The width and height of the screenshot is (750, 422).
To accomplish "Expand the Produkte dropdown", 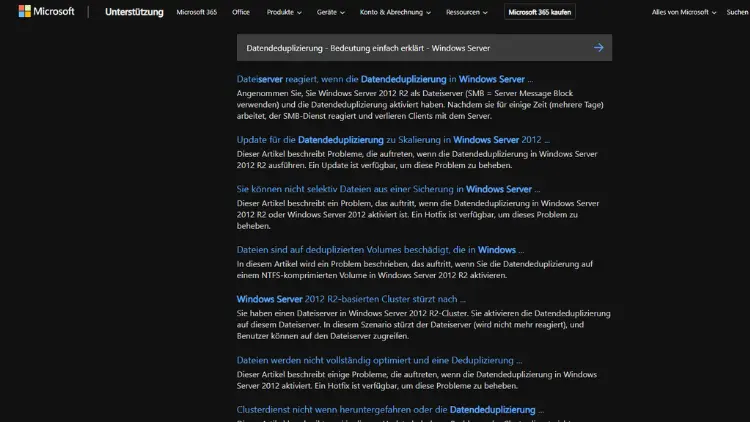I will tap(284, 12).
